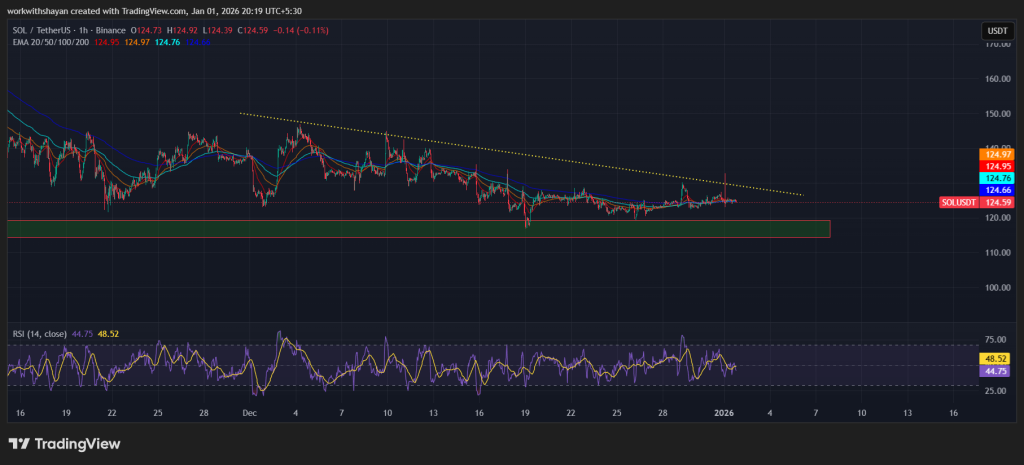Click the Dec label on time axis
This screenshot has height=465, width=1024.
249,412
